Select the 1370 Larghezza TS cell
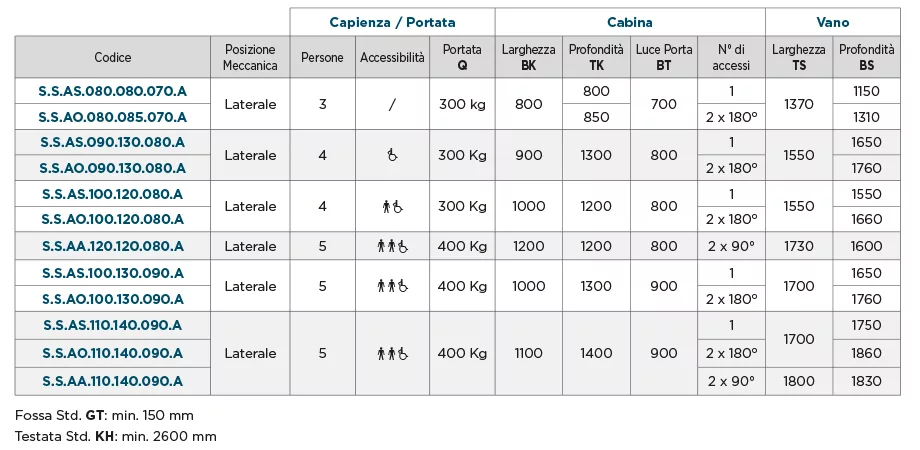 coord(799,104)
